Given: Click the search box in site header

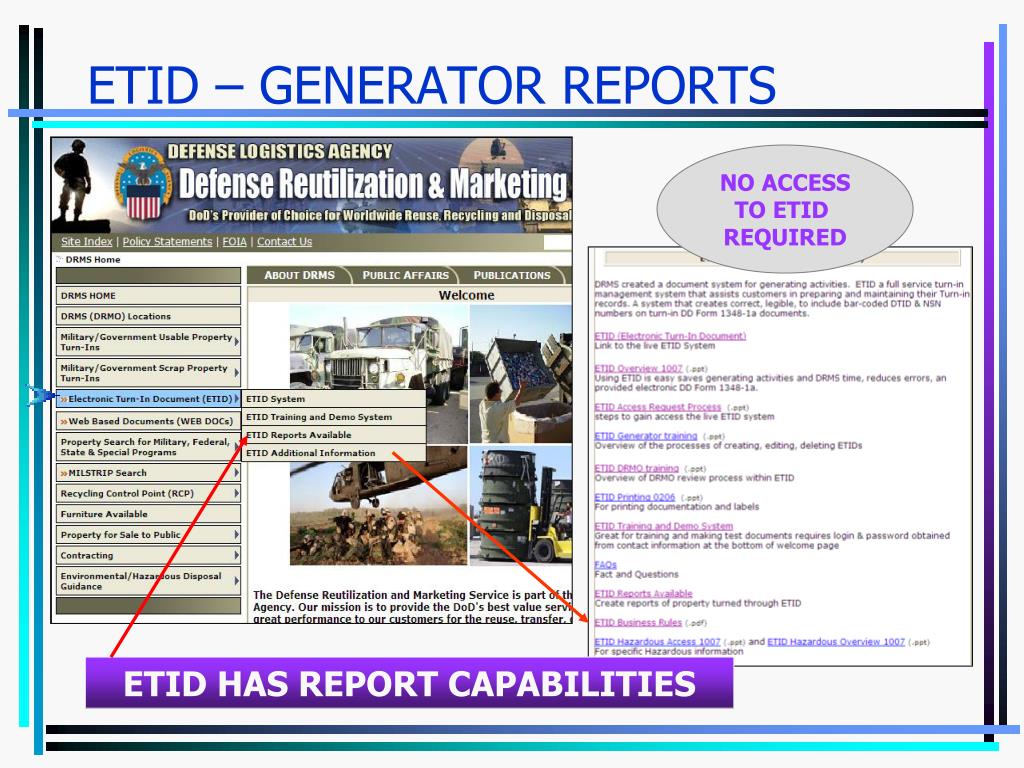Looking at the screenshot, I should (558, 242).
